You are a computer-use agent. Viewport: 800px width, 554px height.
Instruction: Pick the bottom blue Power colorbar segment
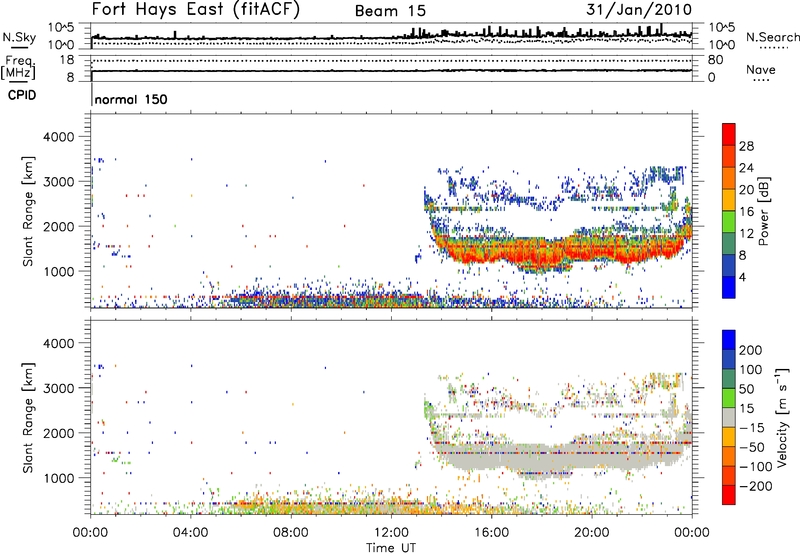[729, 287]
